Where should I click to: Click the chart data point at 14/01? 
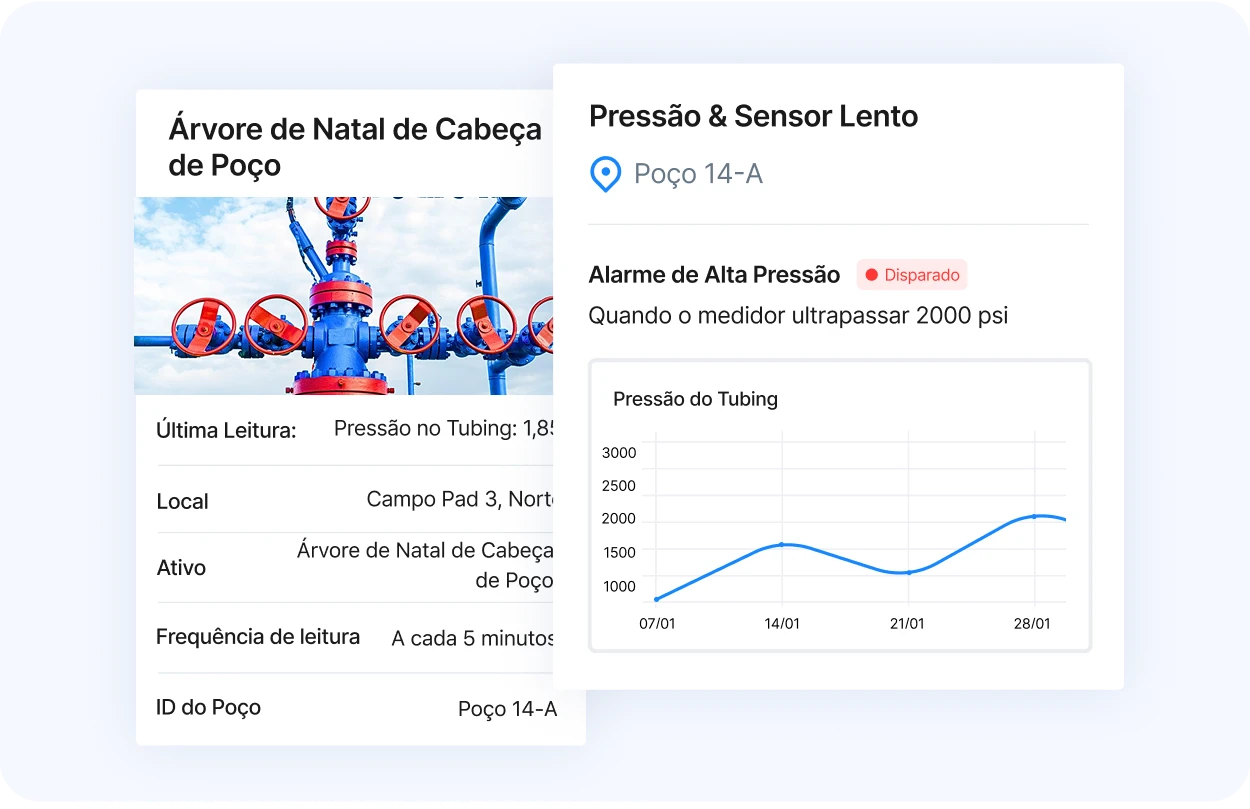[782, 544]
